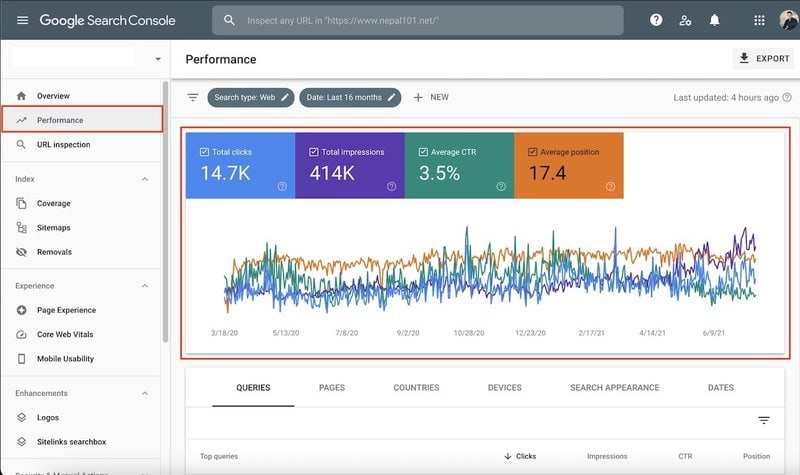This screenshot has width=800, height=475.
Task: Toggle the Total clicks checkbox
Action: coord(204,152)
